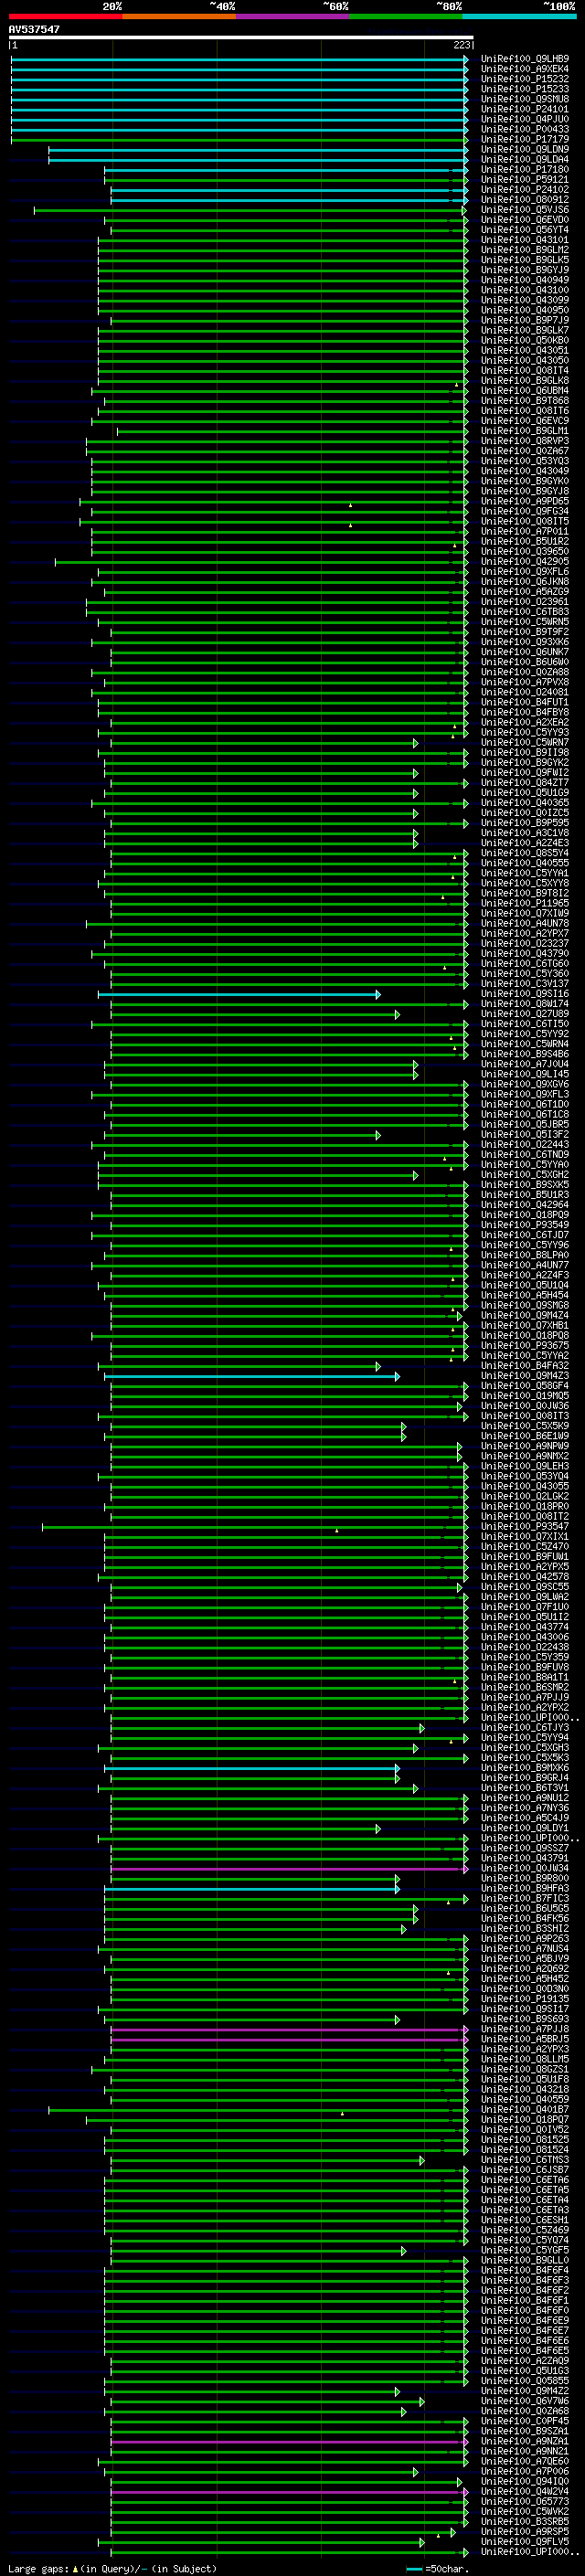Select the UniRef100_B4FA32 label

tap(525, 1366)
